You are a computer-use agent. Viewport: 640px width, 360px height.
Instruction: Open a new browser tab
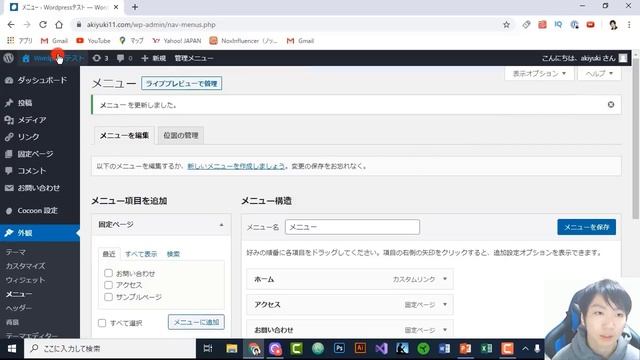tap(135, 7)
